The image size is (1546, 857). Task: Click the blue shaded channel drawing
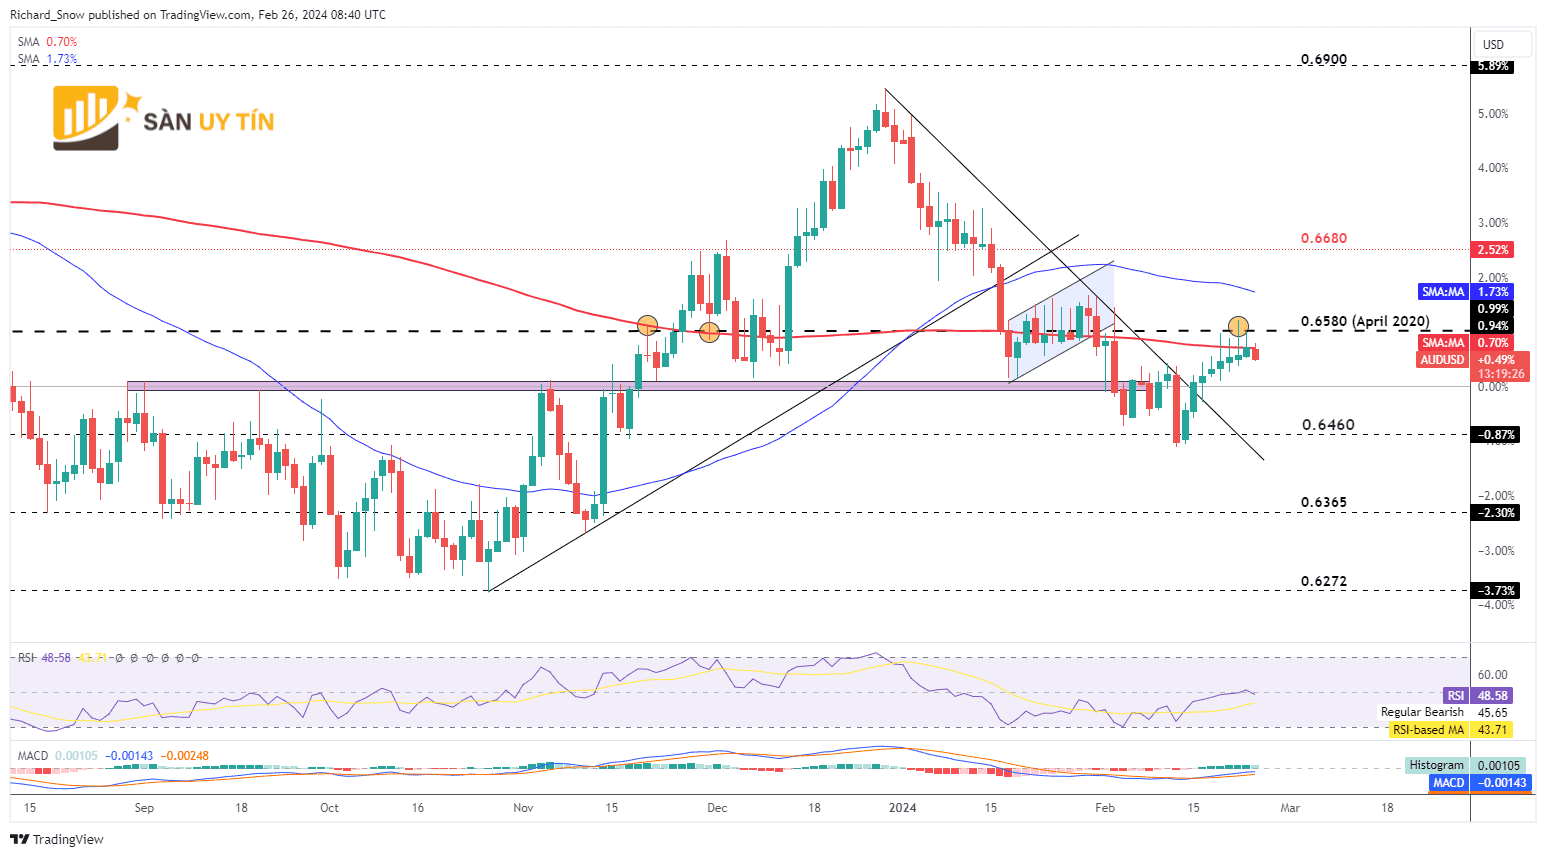point(1062,322)
